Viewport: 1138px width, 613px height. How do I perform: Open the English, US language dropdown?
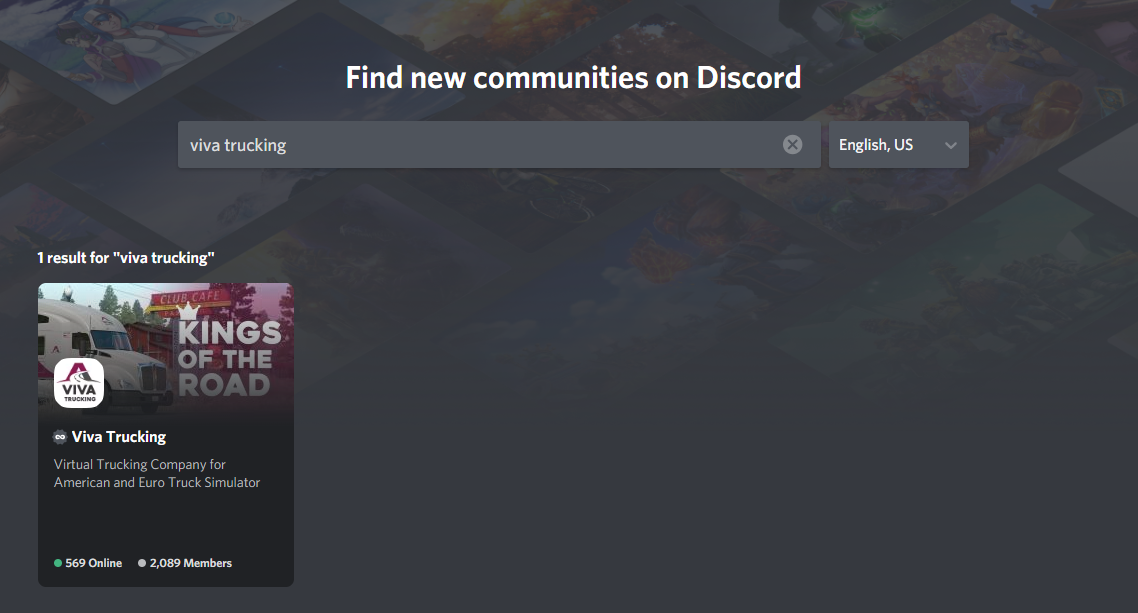coord(898,144)
